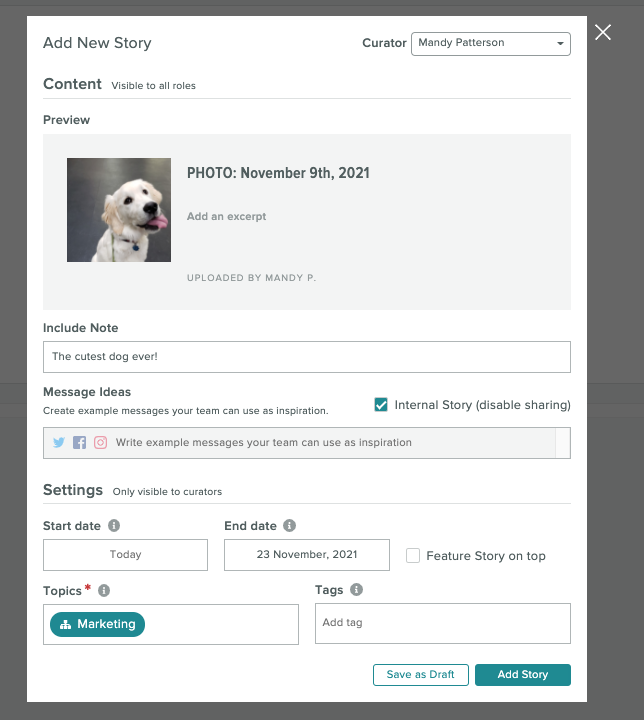Click Save as Draft button

click(421, 675)
